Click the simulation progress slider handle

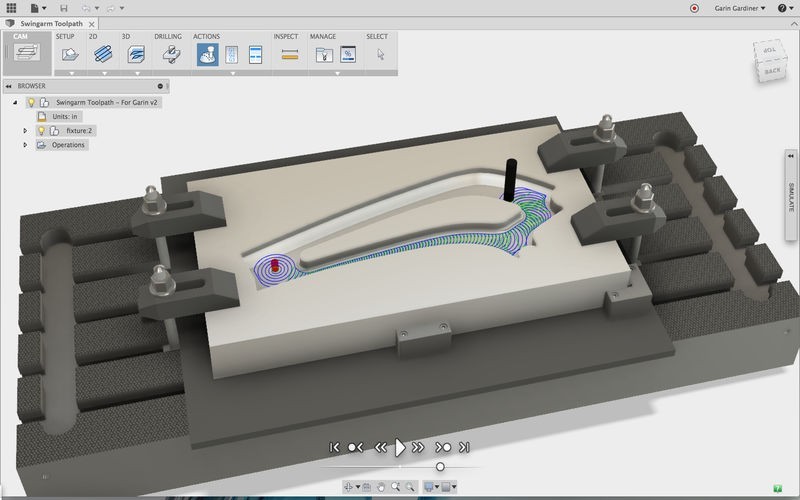tap(440, 466)
